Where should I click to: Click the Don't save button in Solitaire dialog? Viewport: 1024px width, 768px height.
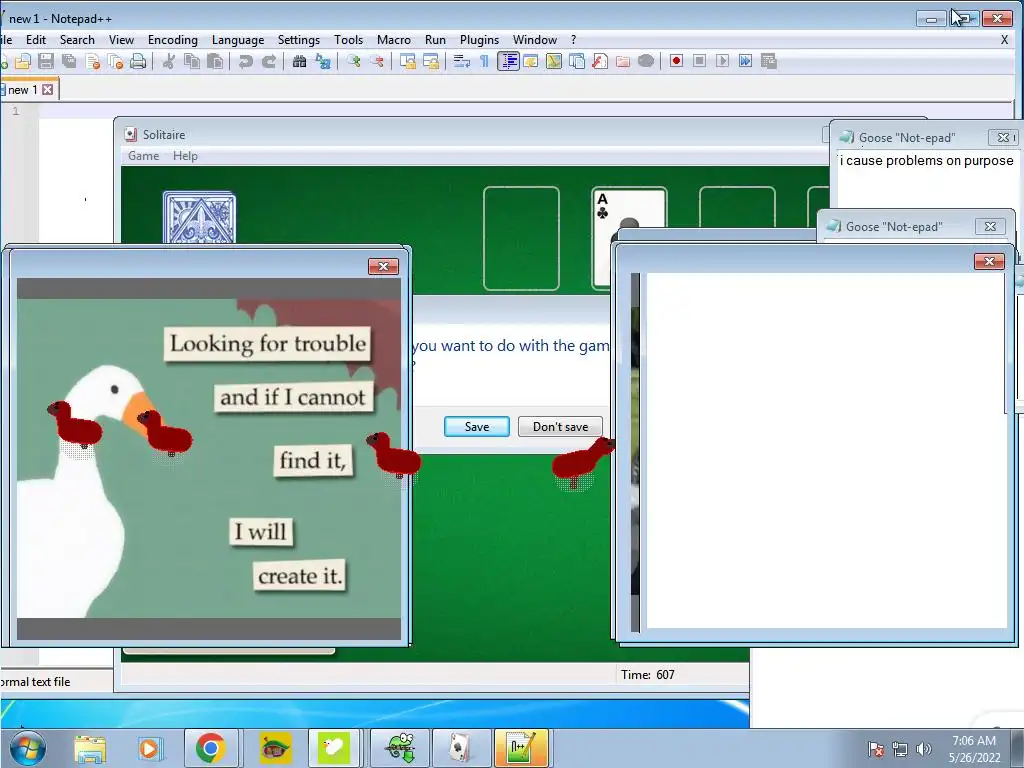[560, 426]
